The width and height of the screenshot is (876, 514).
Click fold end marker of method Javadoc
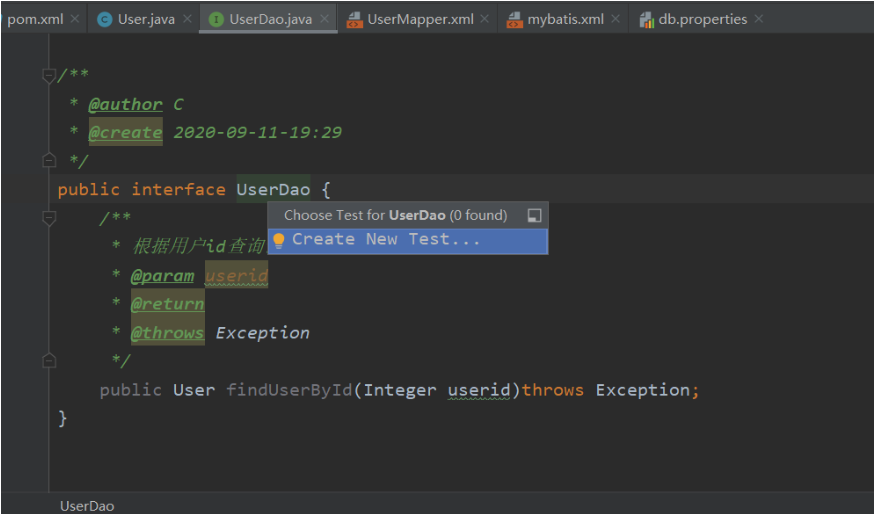pos(49,360)
